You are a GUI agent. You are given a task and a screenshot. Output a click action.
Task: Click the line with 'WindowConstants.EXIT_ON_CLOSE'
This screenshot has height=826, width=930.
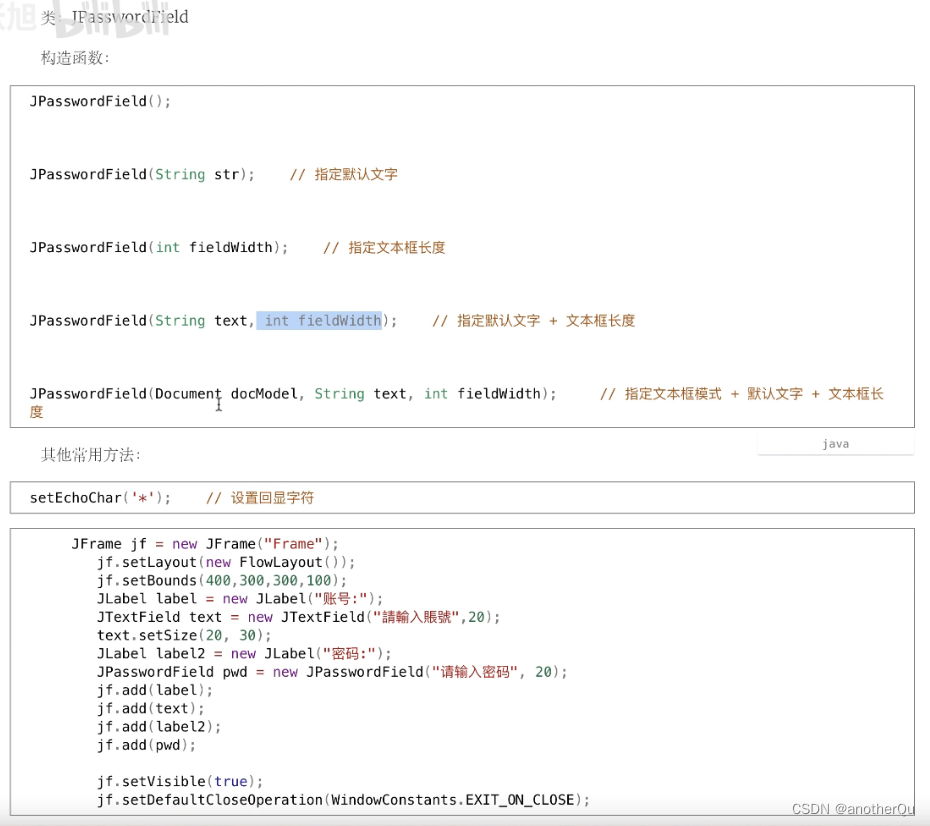[343, 800]
